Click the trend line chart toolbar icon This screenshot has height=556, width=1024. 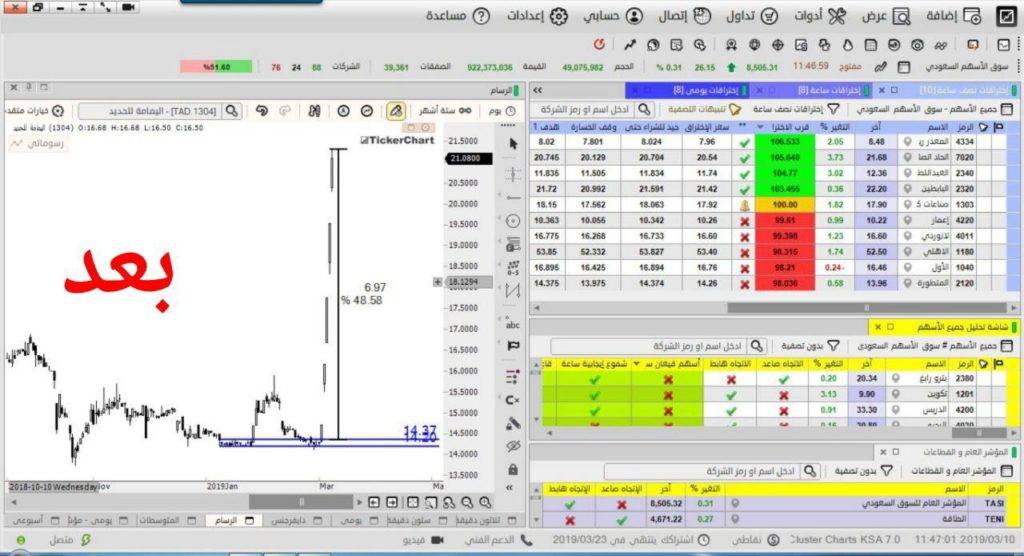click(630, 45)
